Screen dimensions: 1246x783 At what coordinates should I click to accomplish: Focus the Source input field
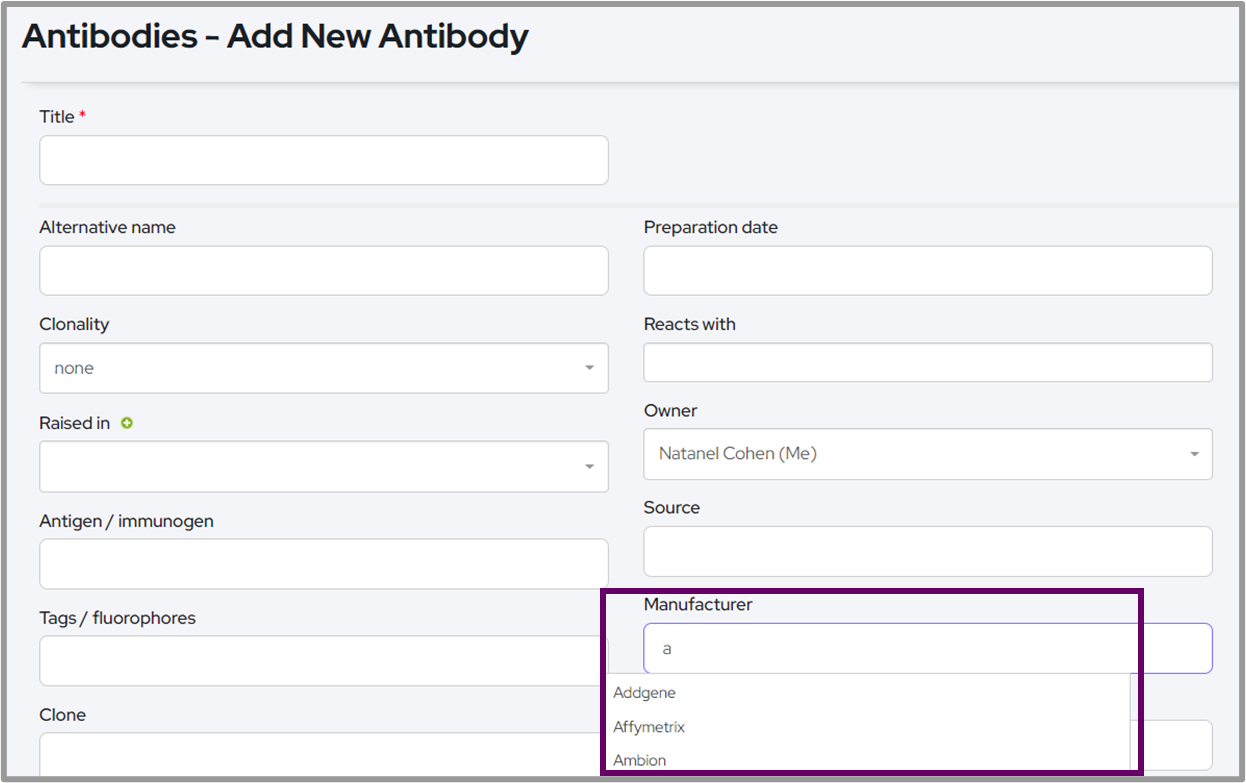927,551
